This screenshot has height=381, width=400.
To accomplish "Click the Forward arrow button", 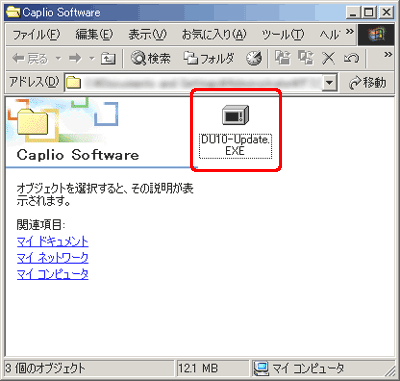I will coord(75,59).
